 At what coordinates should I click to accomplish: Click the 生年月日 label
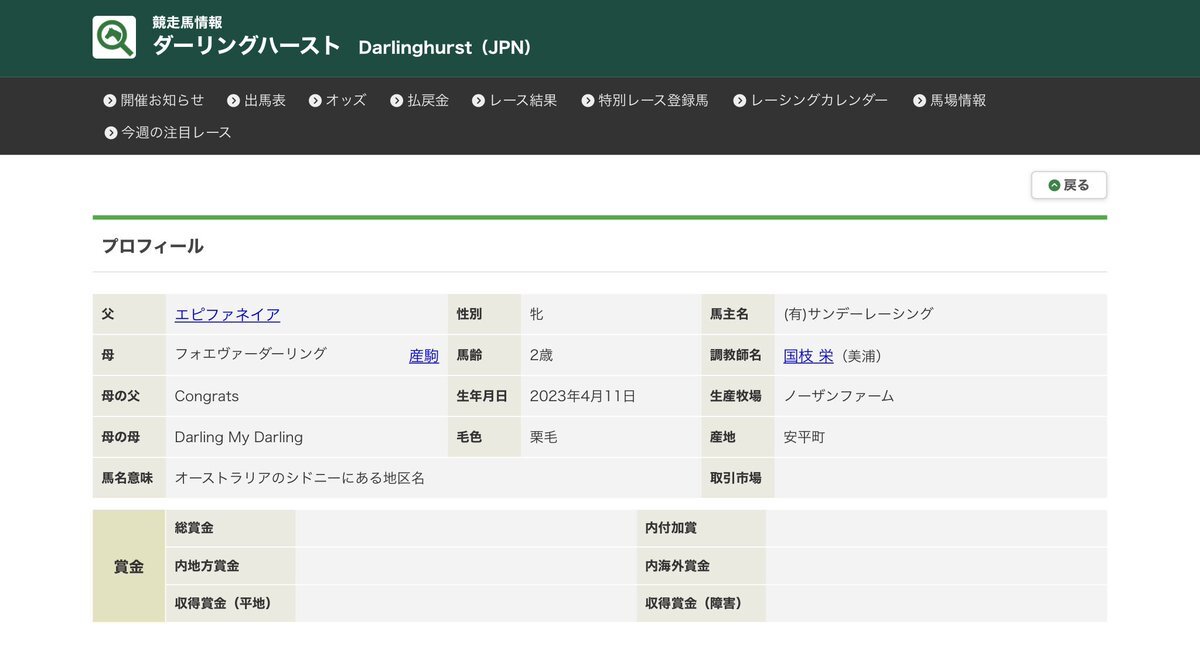click(x=482, y=396)
